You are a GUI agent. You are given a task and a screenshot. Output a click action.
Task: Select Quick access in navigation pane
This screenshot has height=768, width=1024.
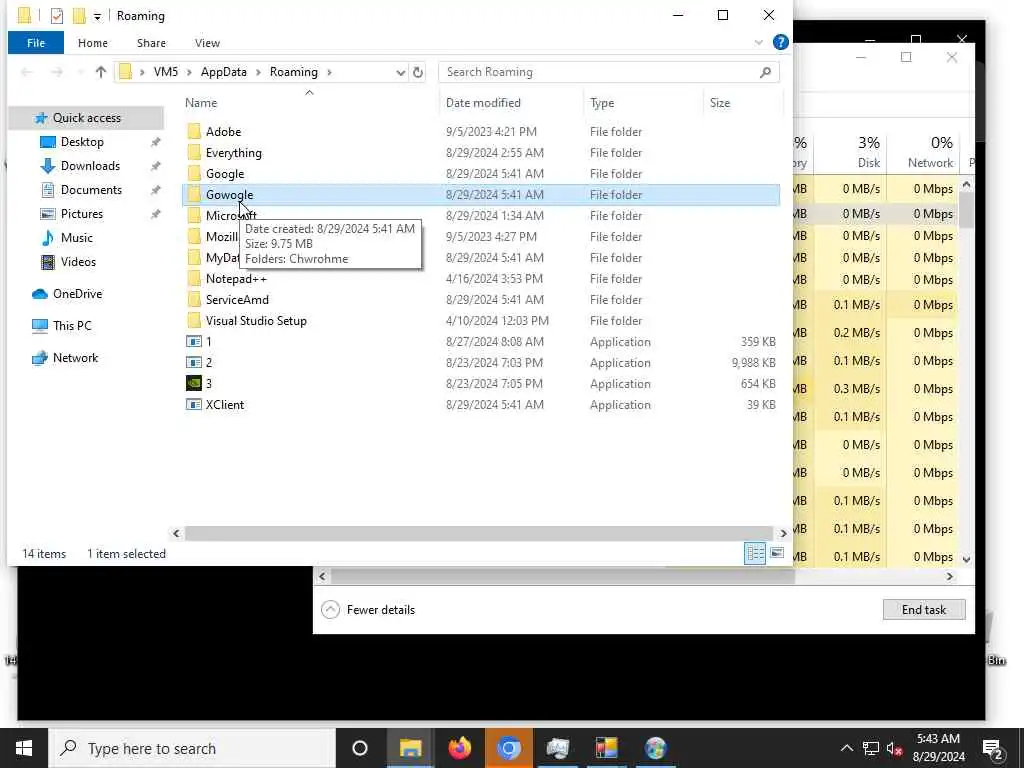click(86, 118)
